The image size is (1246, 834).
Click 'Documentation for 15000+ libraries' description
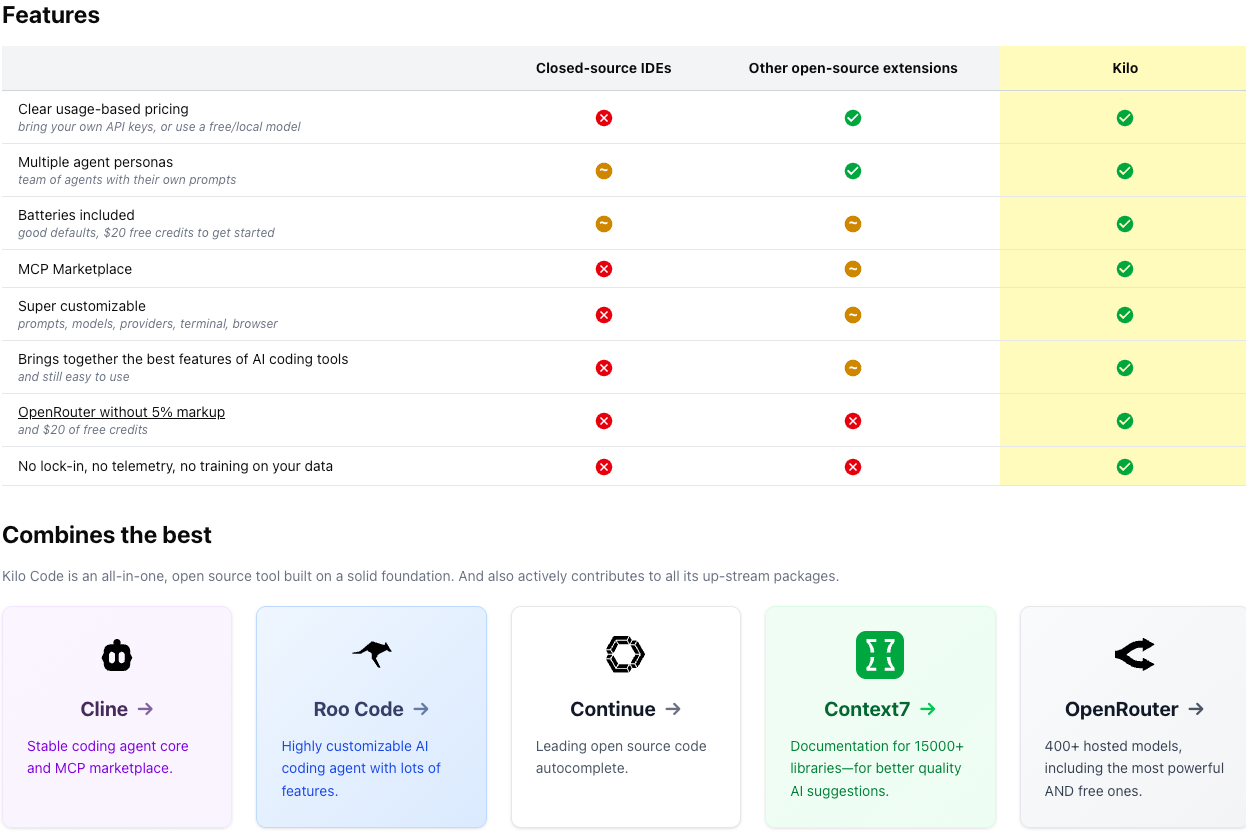[877, 768]
